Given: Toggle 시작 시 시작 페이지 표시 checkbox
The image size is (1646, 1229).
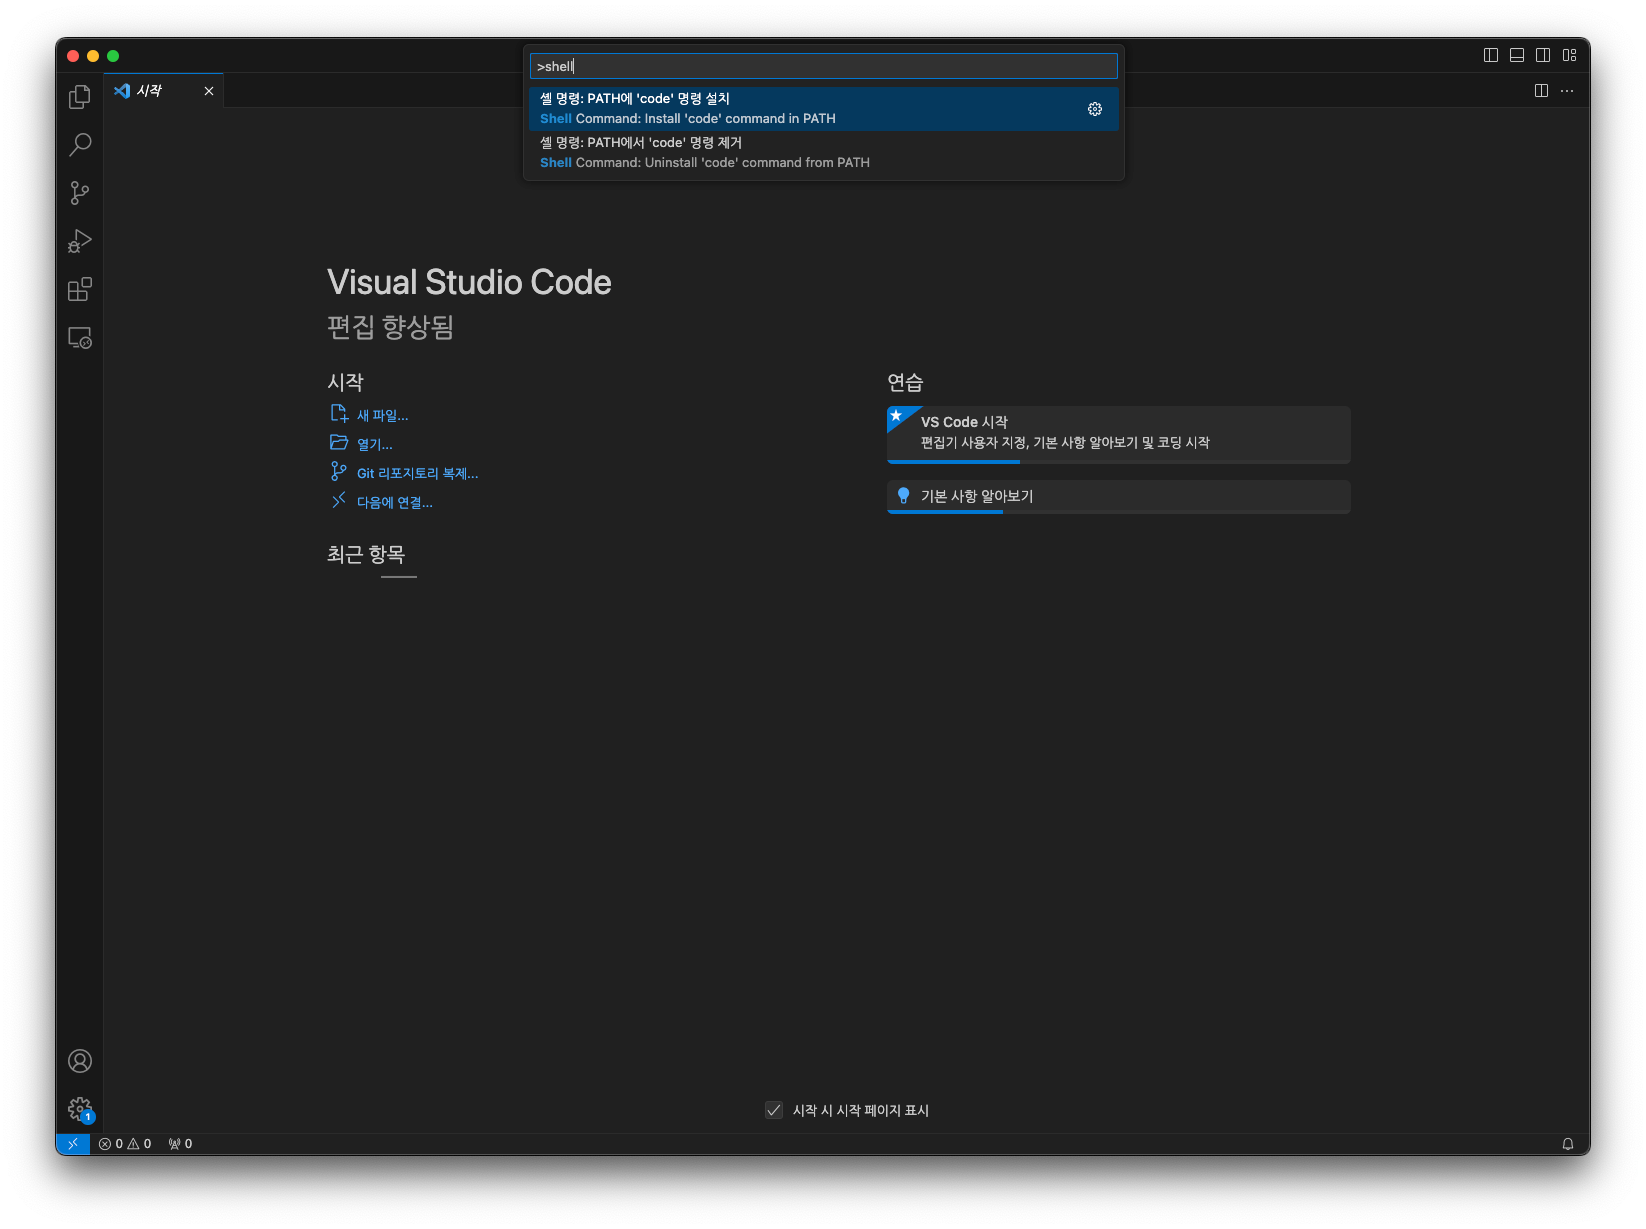Looking at the screenshot, I should [x=774, y=1110].
